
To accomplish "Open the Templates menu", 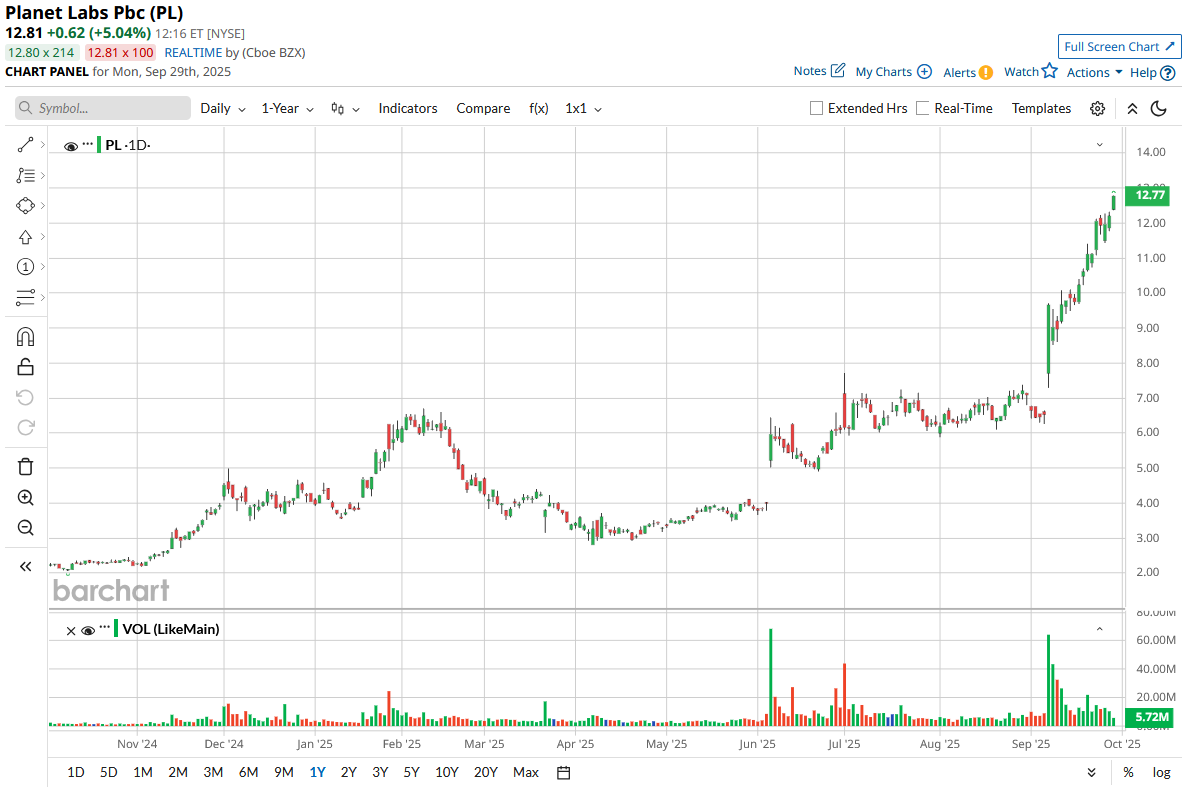I will click(x=1041, y=108).
